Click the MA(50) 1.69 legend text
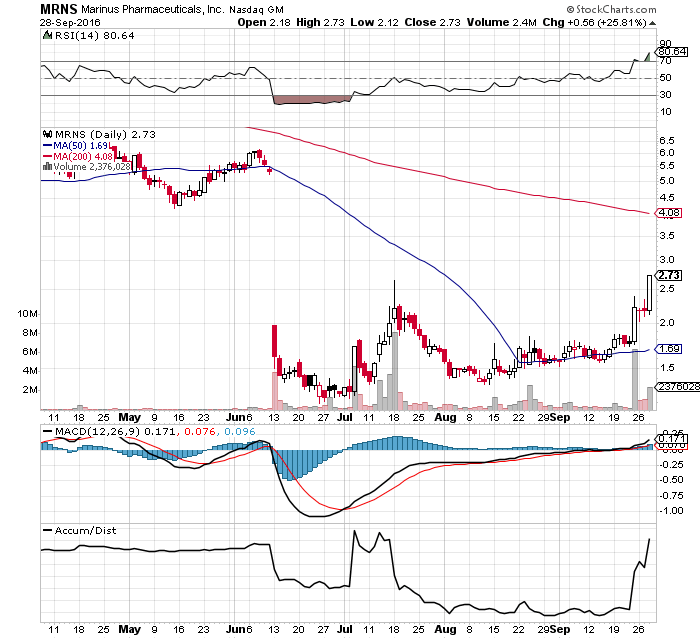Screen dimensions: 700x639 tap(81, 146)
